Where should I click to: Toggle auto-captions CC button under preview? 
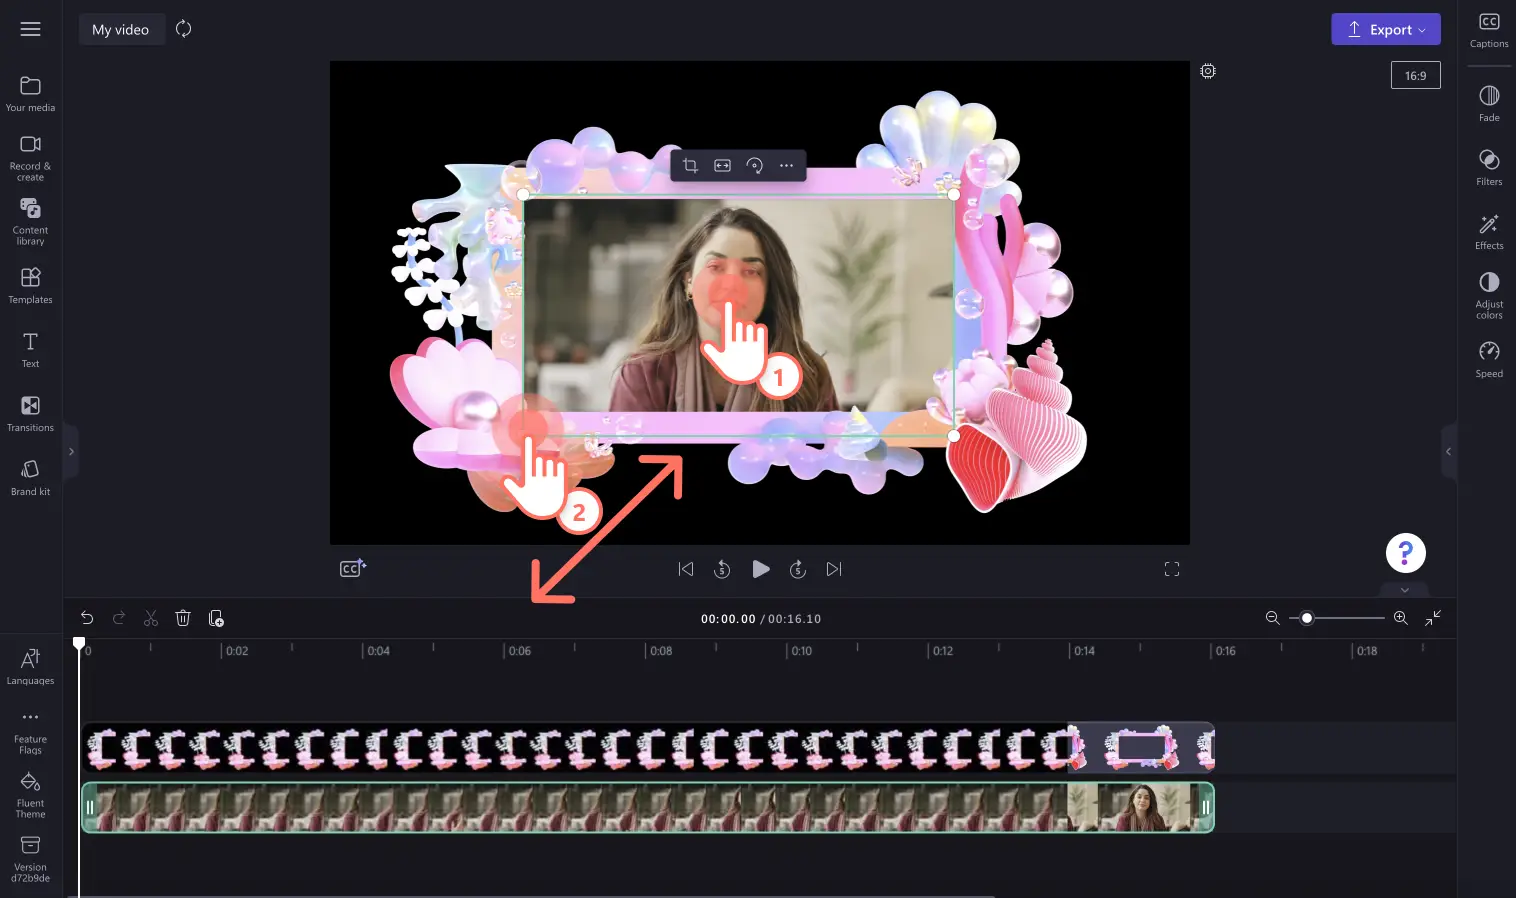coord(353,568)
